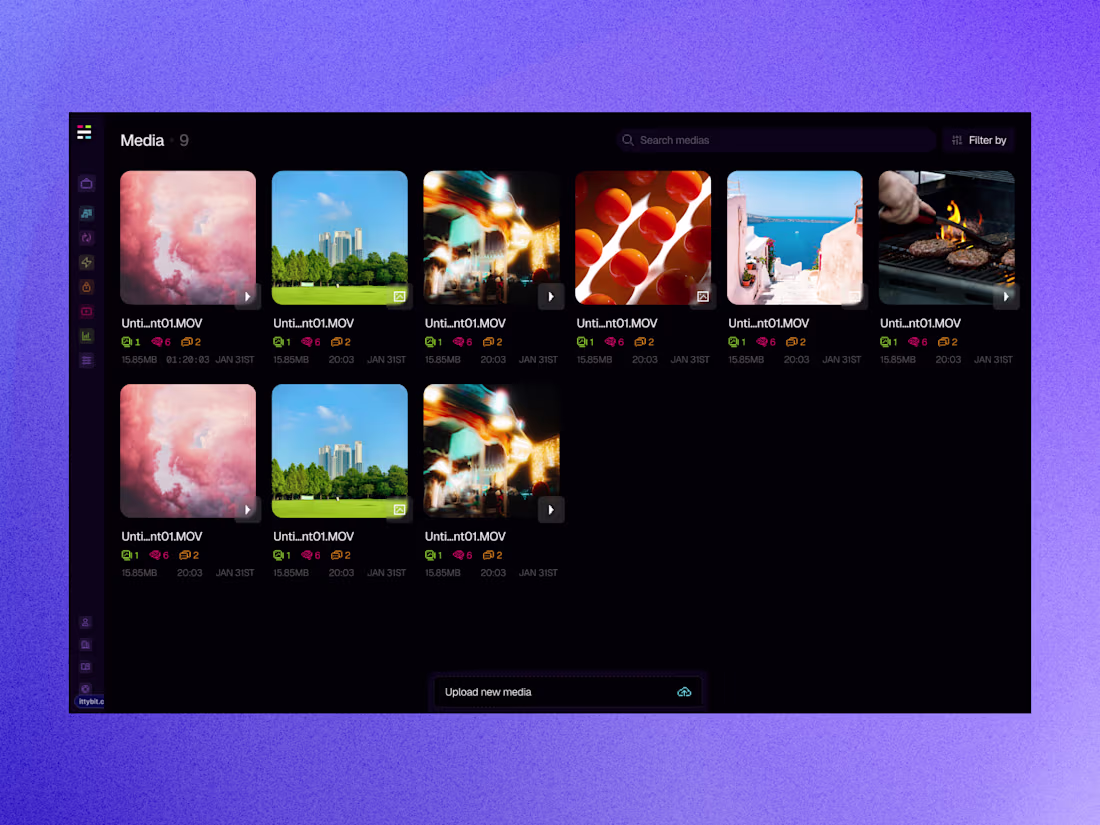
Task: Click the pink brain badge on first media card
Action: point(158,342)
